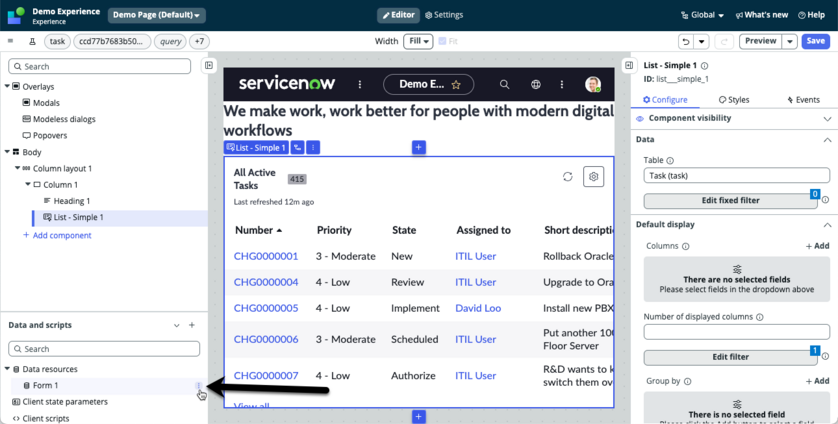Click the David Loo assigned-to link
This screenshot has height=424, width=838.
click(478, 308)
